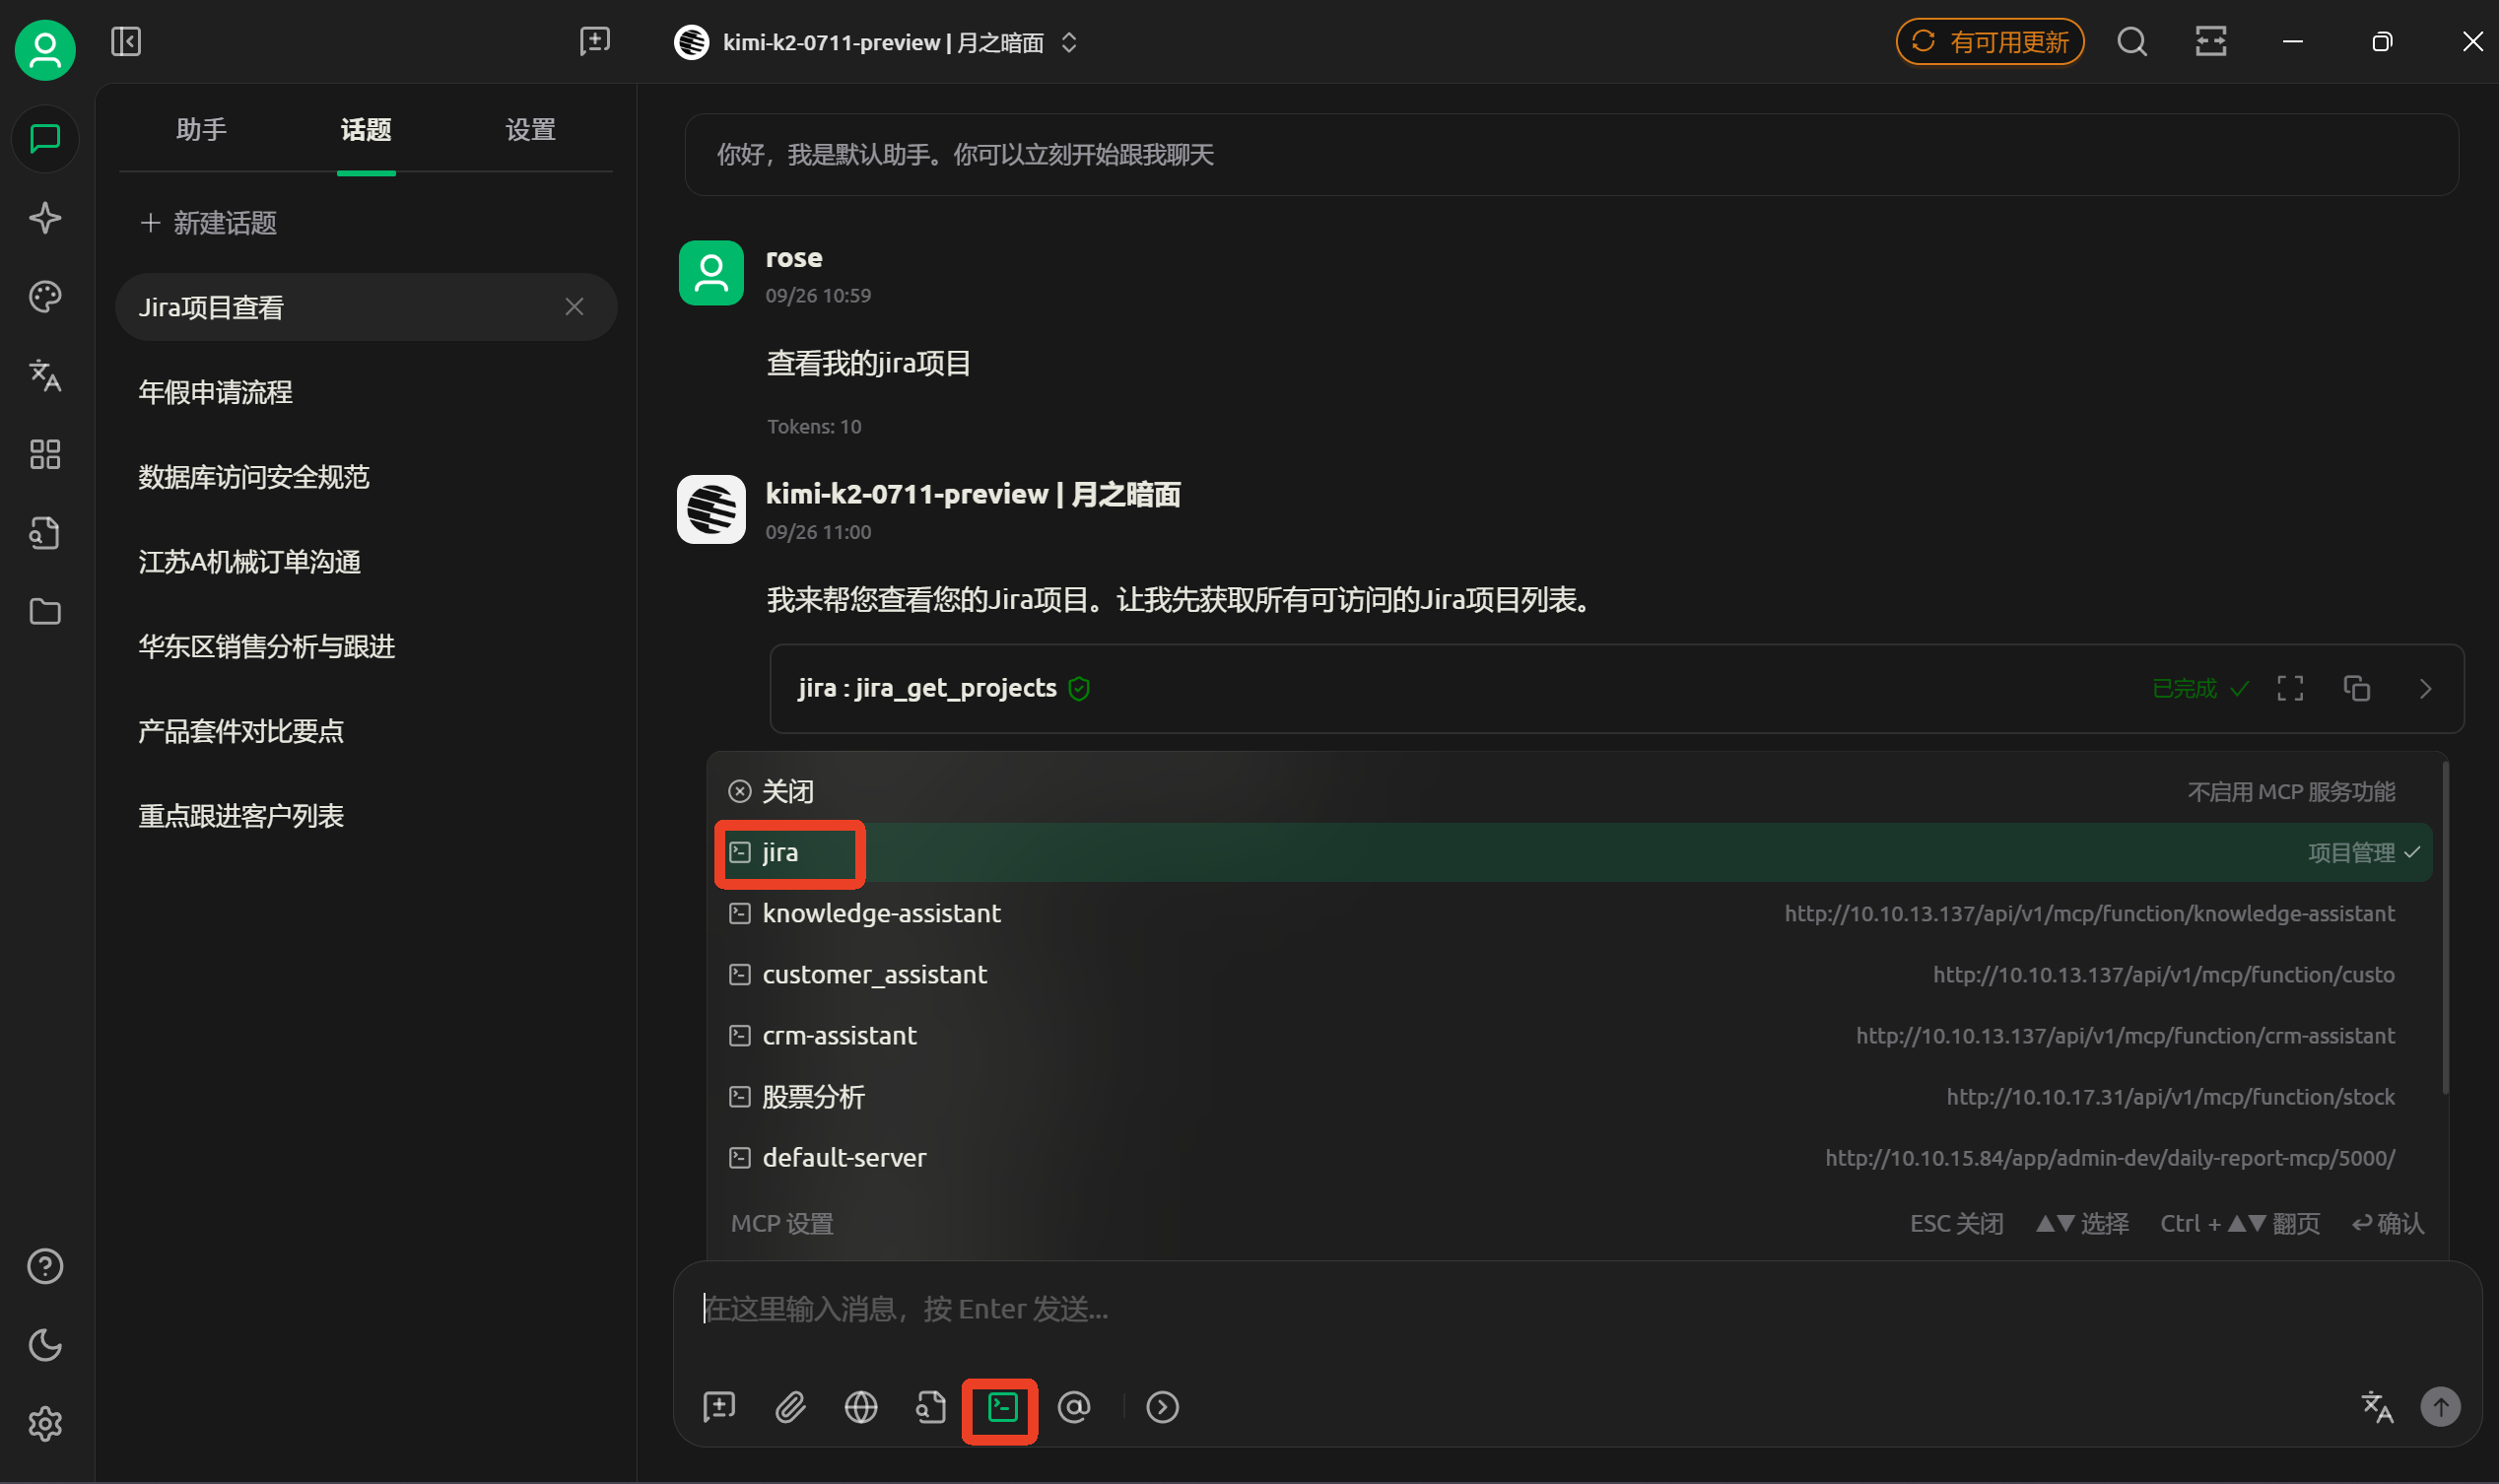
Task: Open the mini apps grid icon in the sidebar
Action: [x=45, y=454]
